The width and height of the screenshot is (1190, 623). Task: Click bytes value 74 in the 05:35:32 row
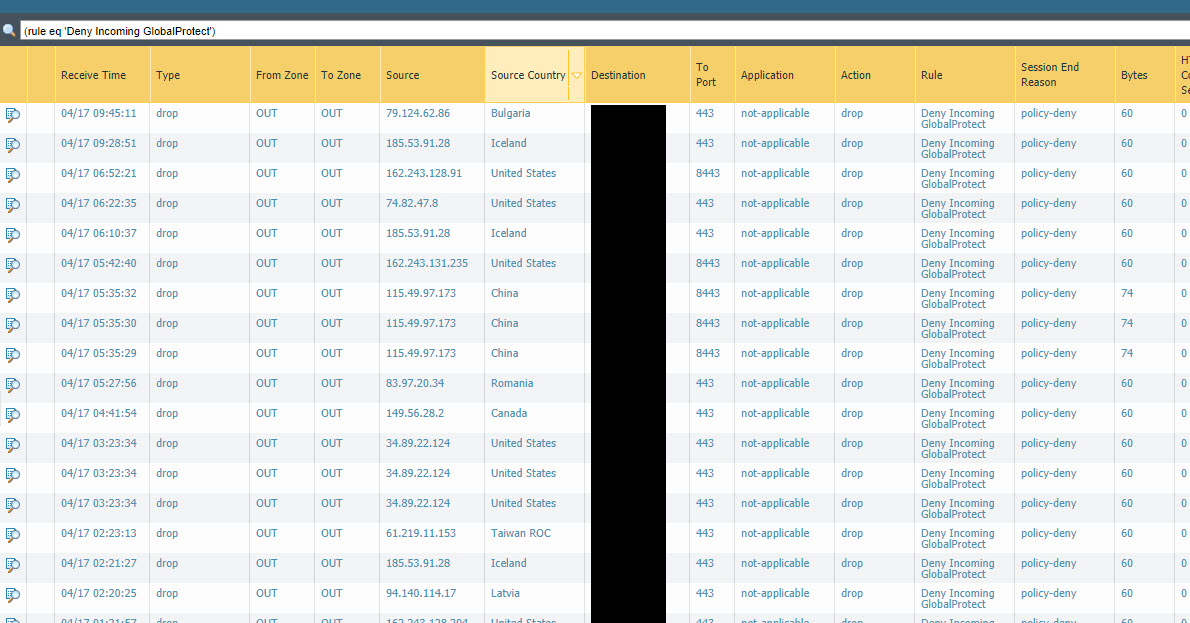pyautogui.click(x=1126, y=293)
